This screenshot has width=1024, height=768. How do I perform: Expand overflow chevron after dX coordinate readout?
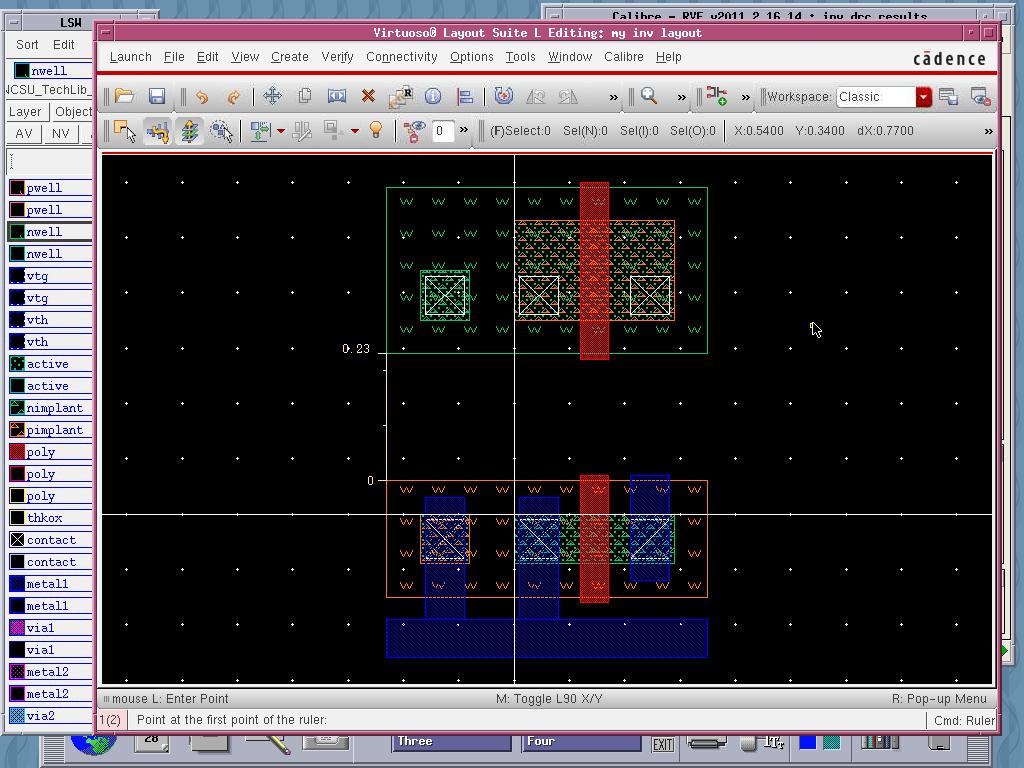pyautogui.click(x=988, y=131)
